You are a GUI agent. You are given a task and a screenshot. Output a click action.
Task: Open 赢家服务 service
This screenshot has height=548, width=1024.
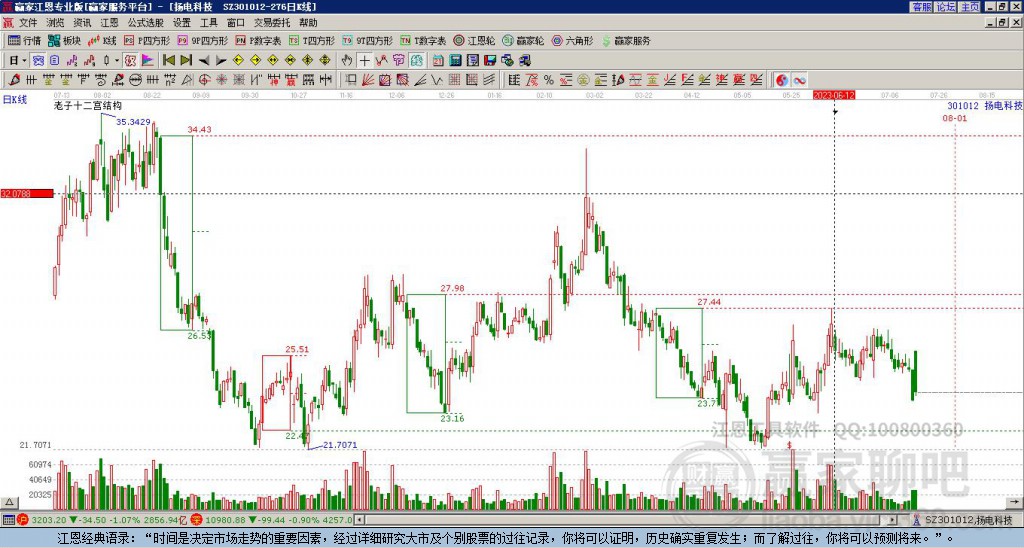(x=626, y=40)
